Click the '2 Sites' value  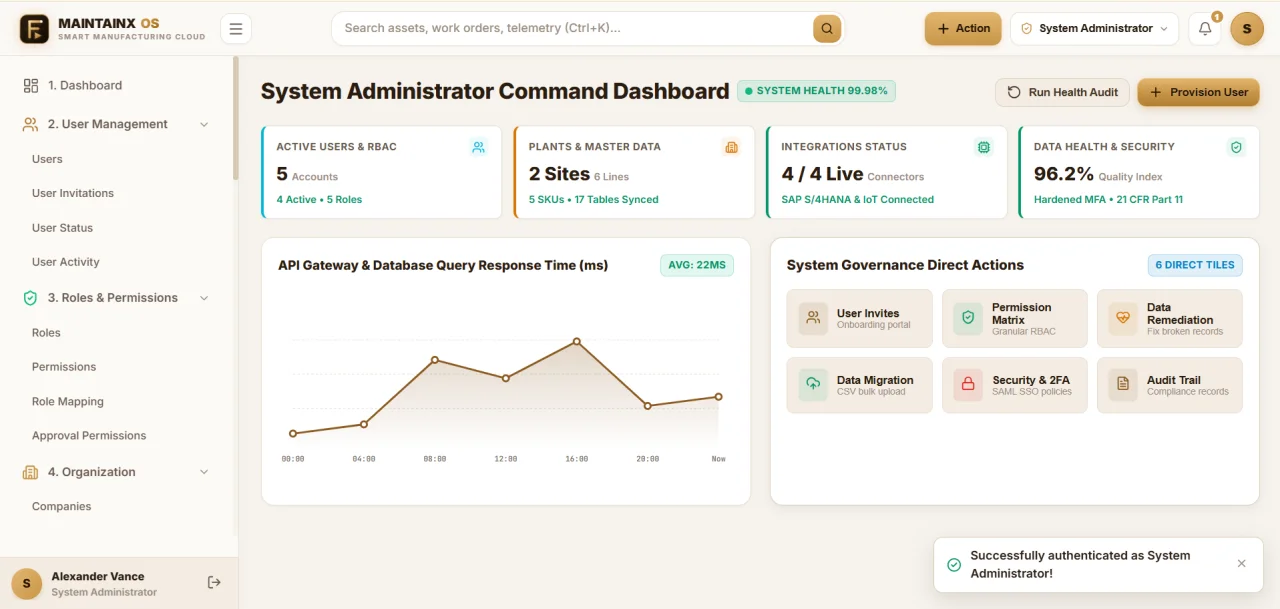pos(559,174)
